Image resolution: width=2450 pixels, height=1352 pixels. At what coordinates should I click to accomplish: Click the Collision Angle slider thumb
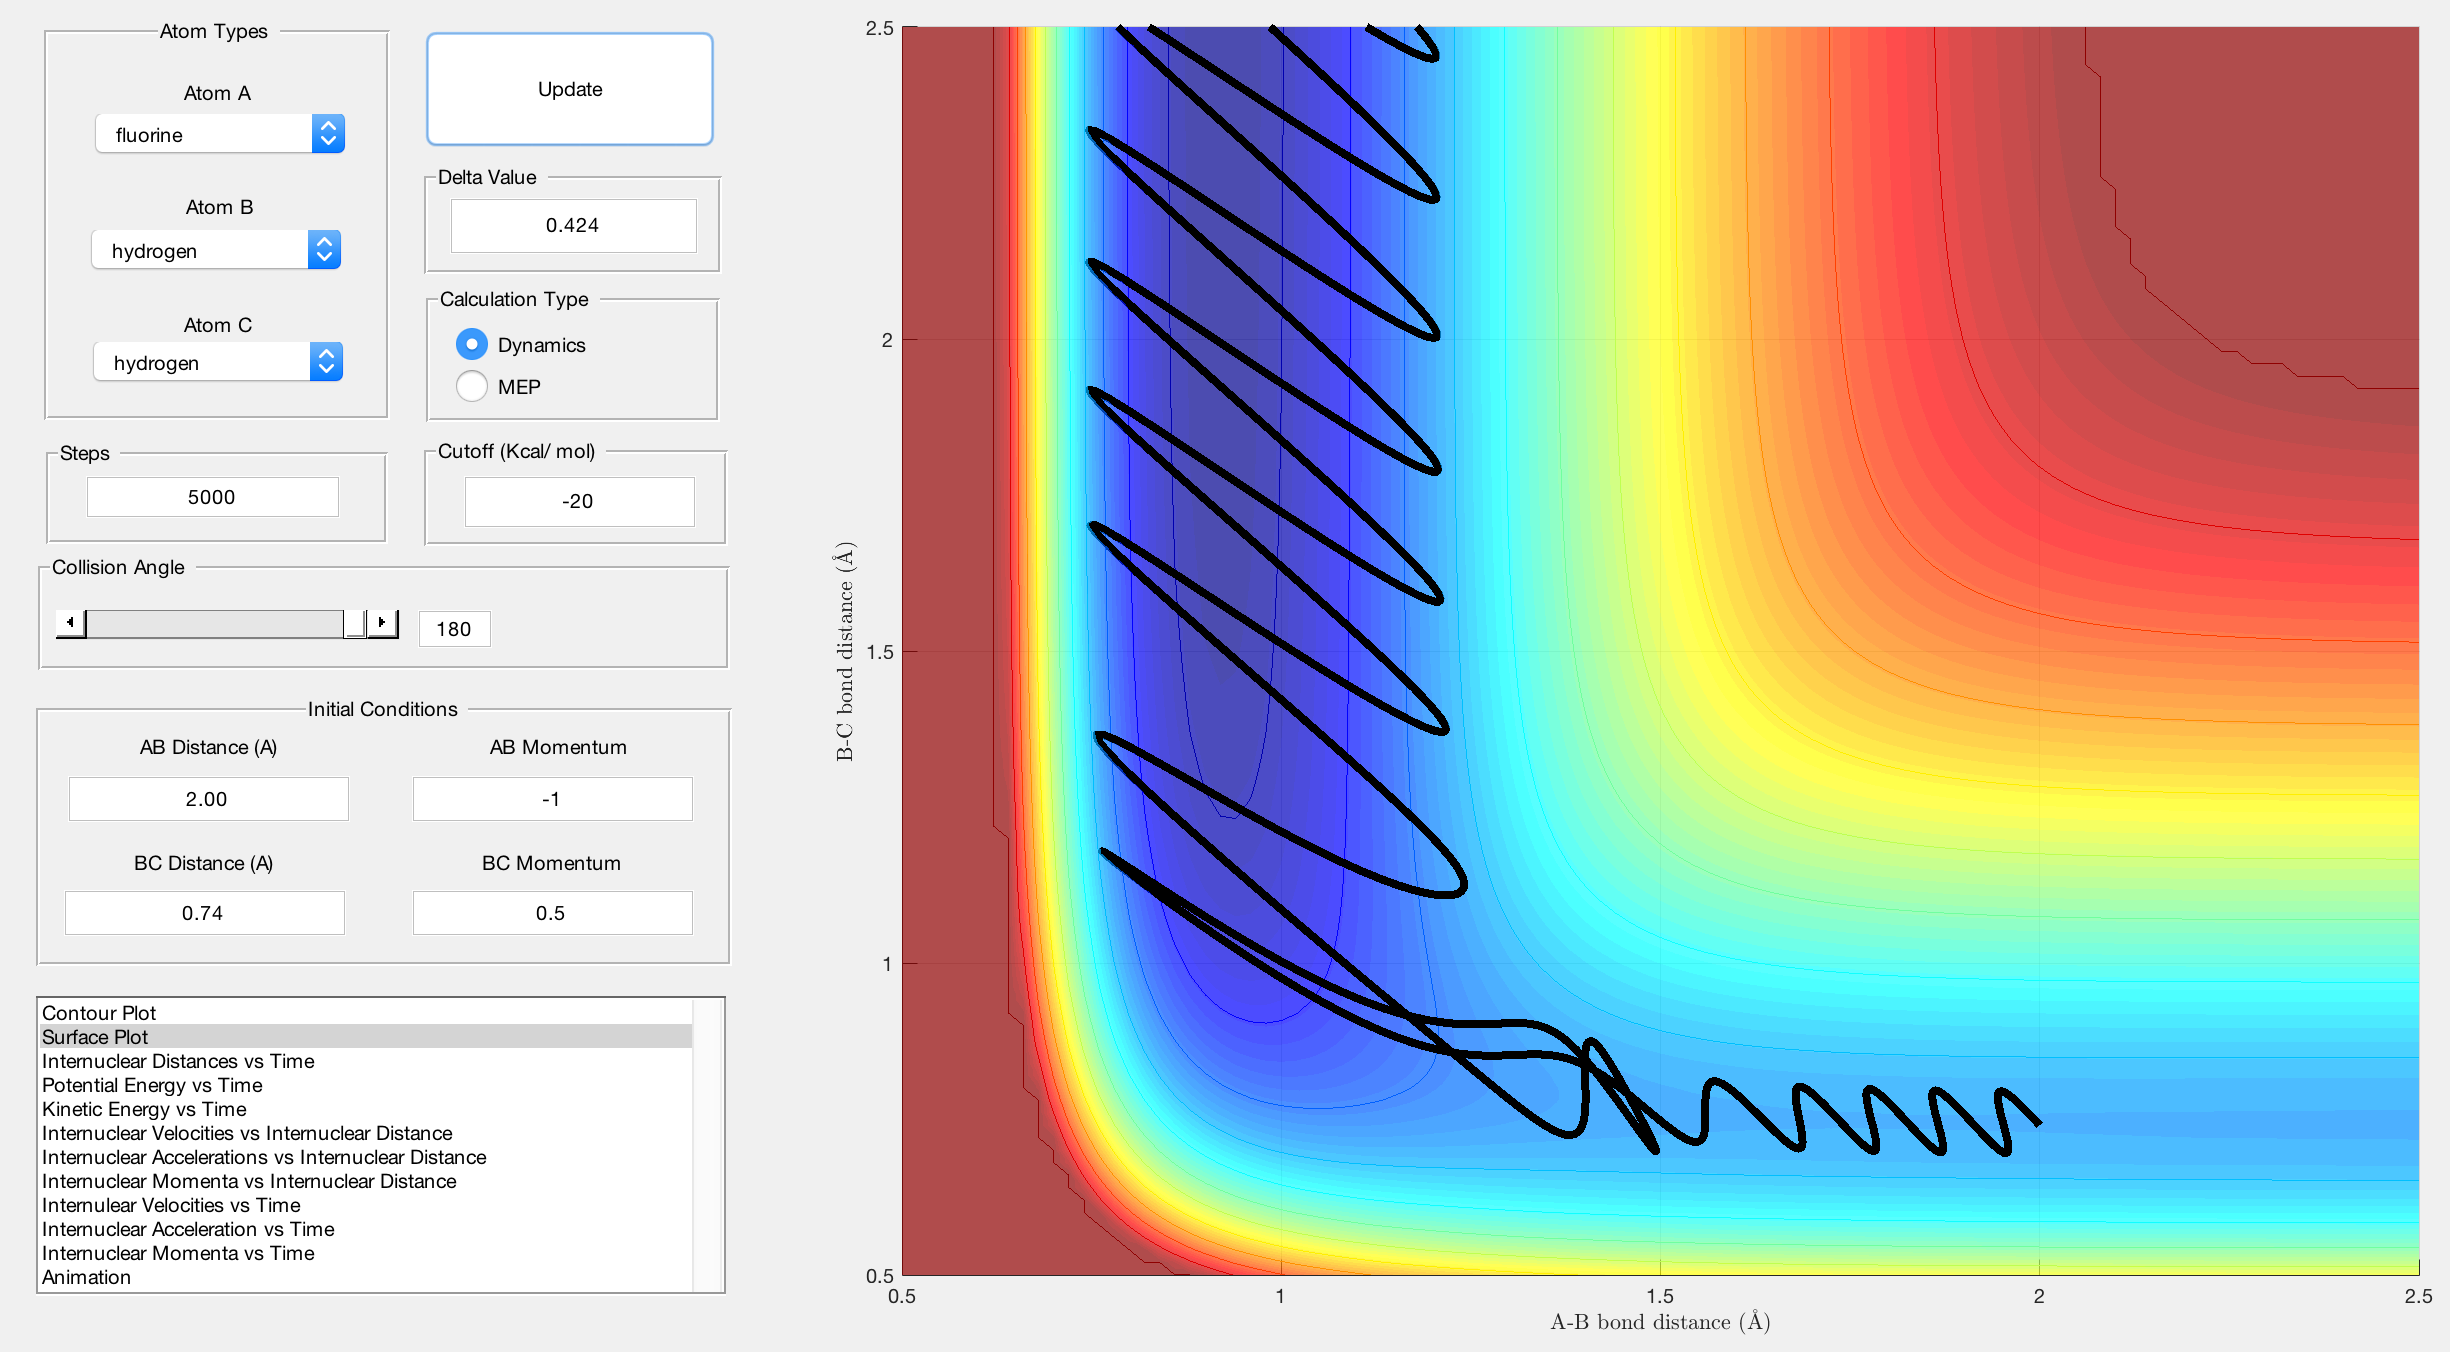(354, 623)
